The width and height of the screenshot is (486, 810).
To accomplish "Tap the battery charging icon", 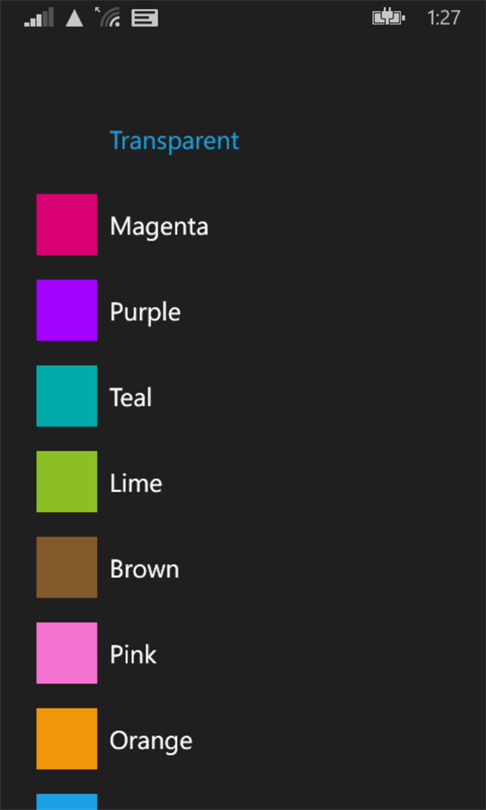I will (388, 18).
